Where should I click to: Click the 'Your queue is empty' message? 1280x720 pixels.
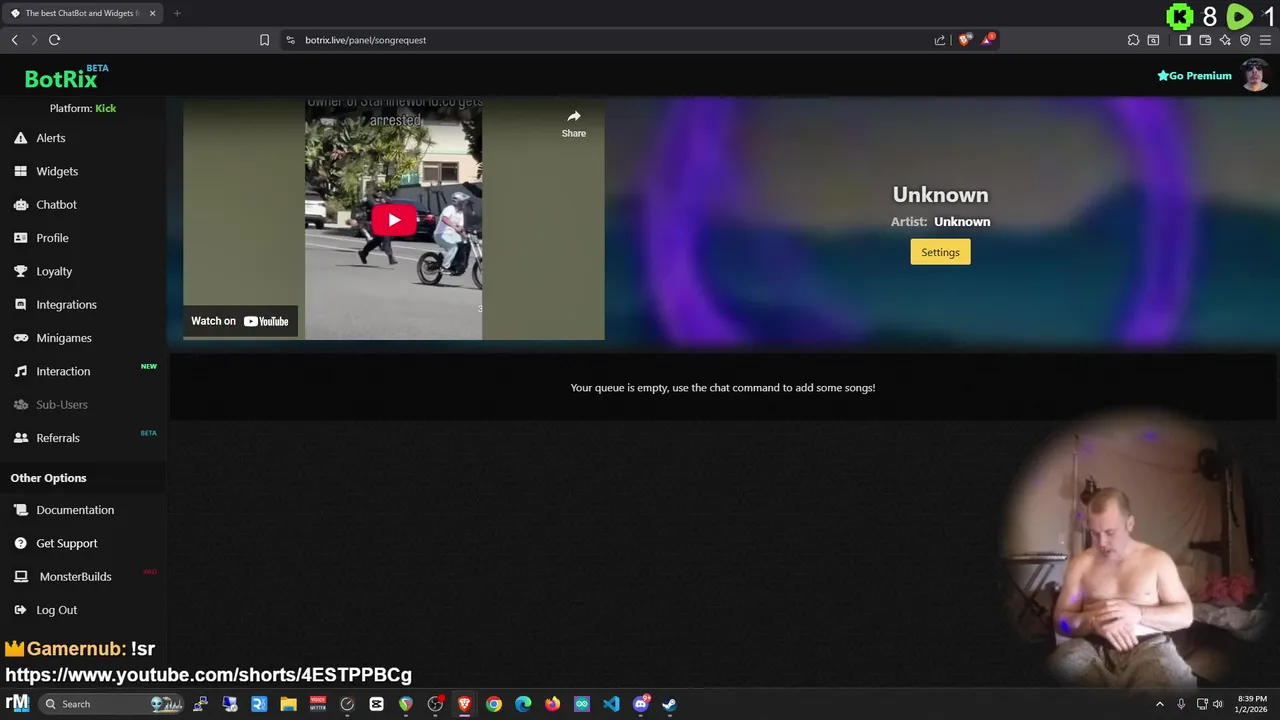(722, 387)
